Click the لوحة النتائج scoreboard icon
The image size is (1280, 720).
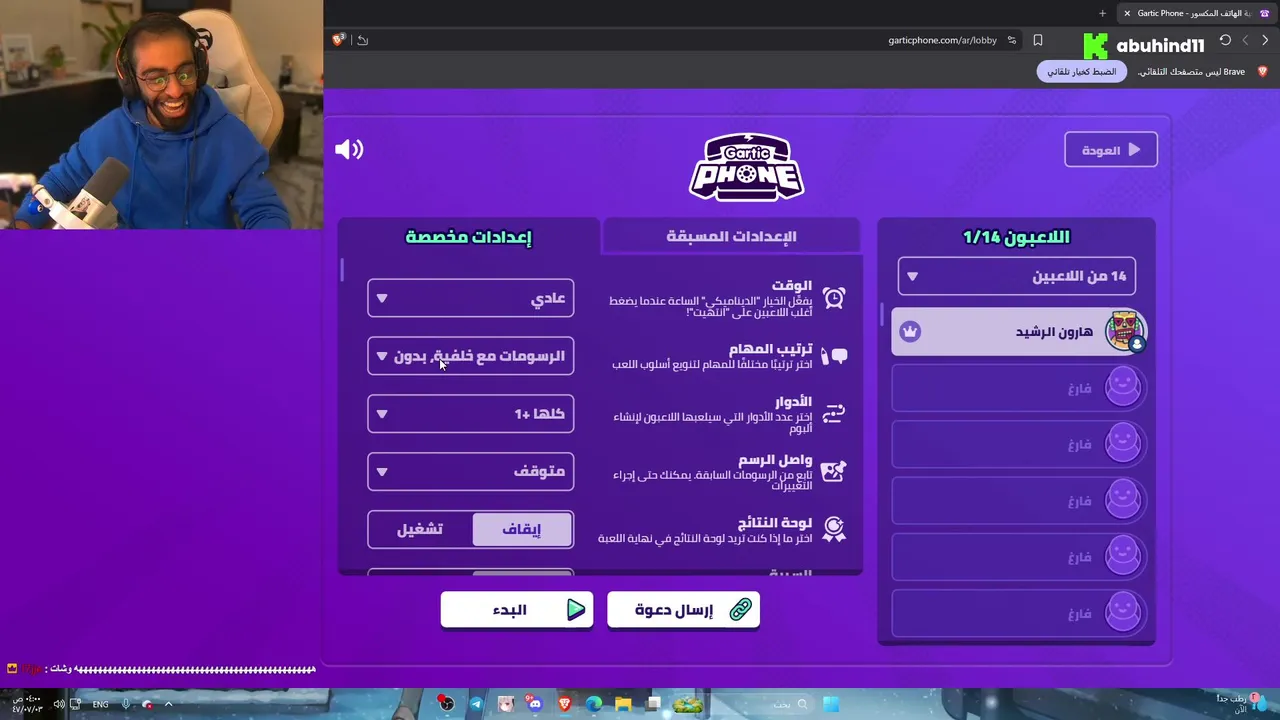tap(833, 529)
